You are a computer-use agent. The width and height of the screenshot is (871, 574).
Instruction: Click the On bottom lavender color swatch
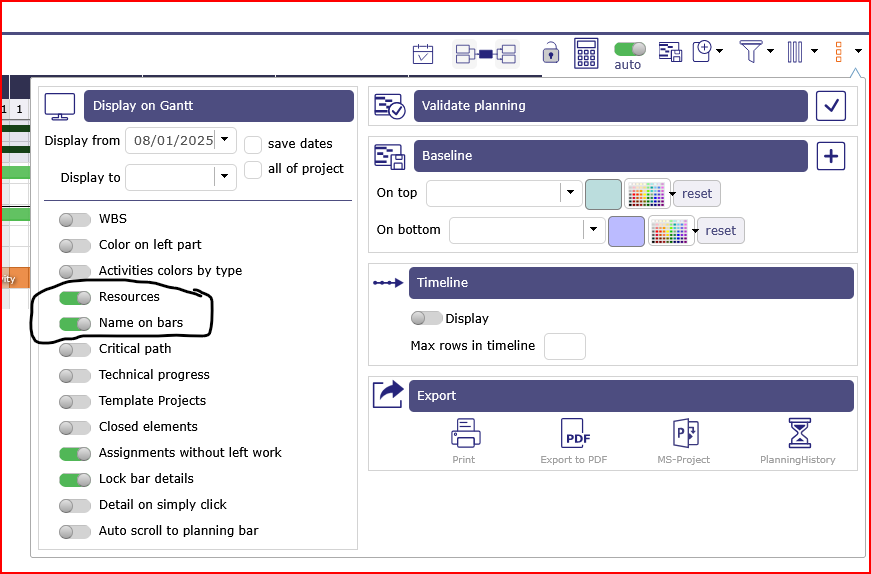(626, 231)
